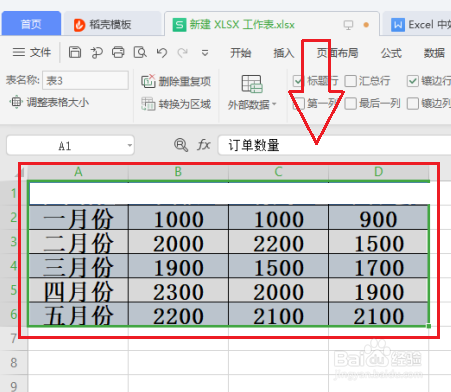Click the 表名称 input field containing 表3
Viewport: 451px width, 392px height.
[x=85, y=80]
